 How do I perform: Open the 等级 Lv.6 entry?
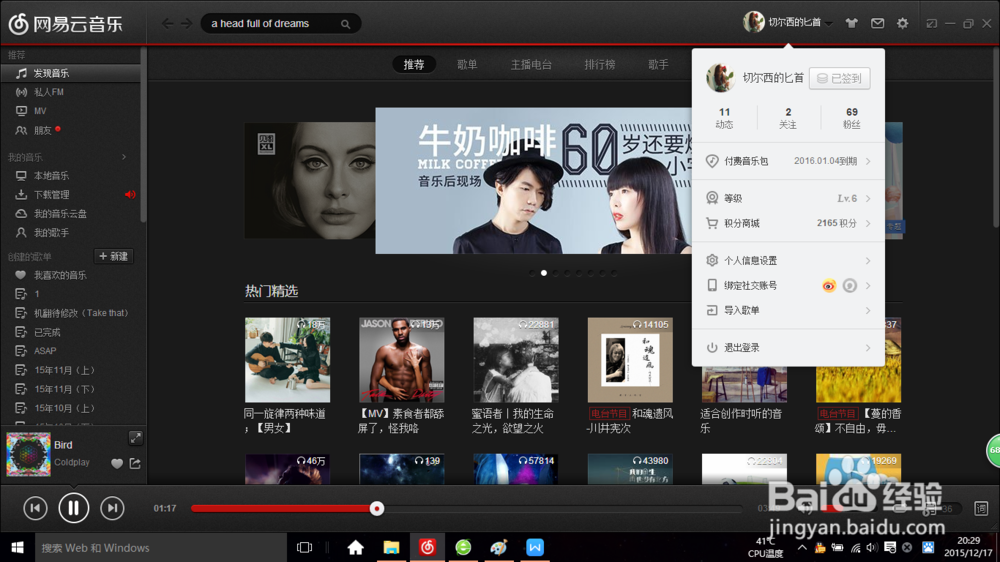coord(788,198)
